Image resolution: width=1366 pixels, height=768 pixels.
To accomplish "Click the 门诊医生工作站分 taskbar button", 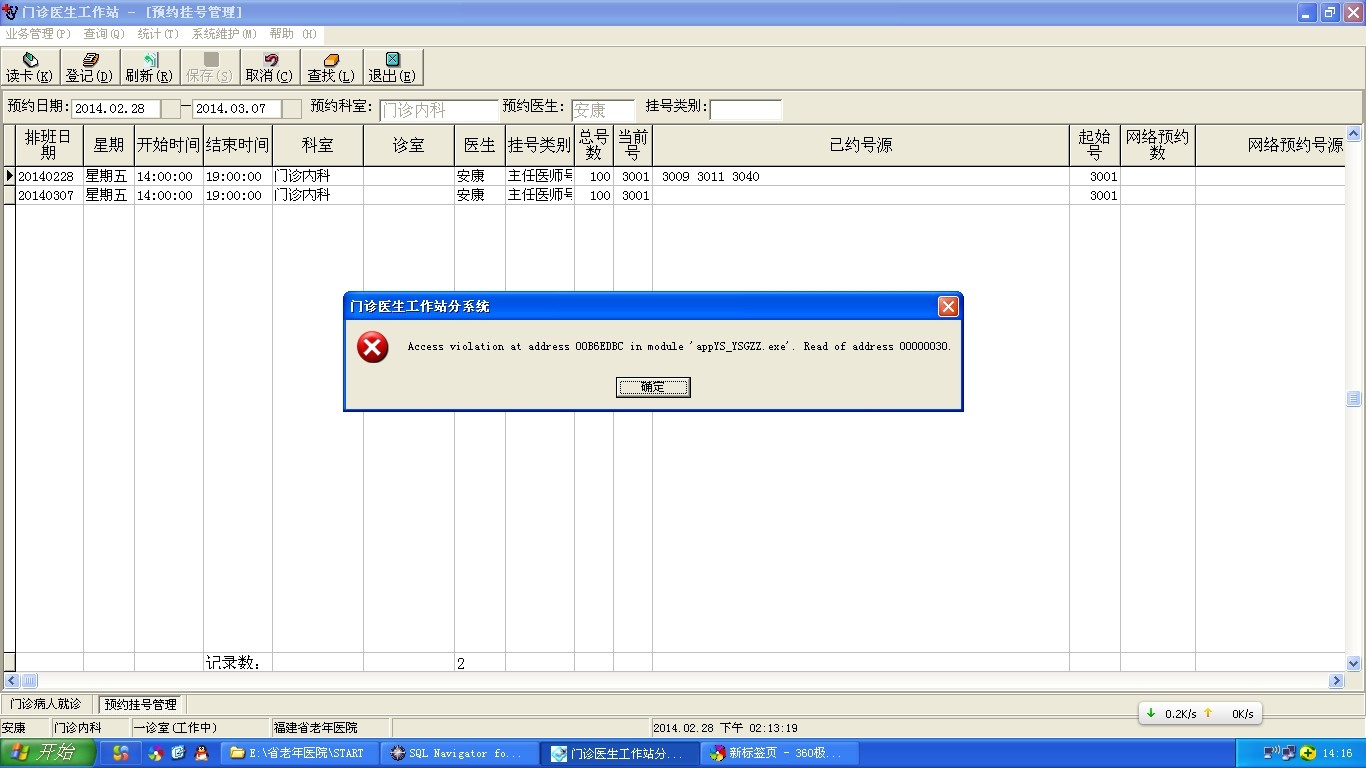I will [x=619, y=753].
